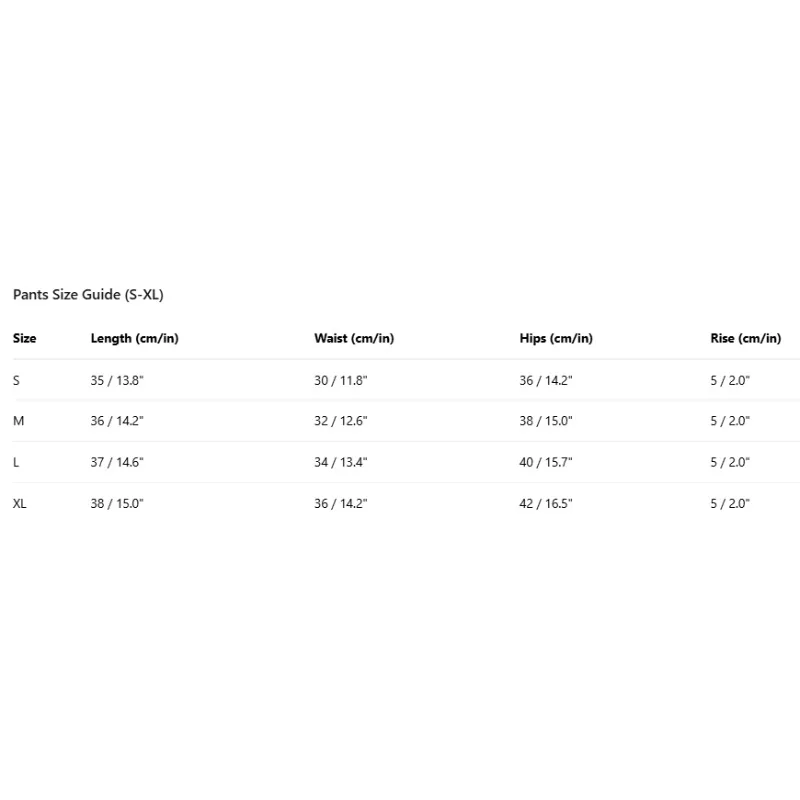
Task: Click the S waist value 30 / 11.8"
Action: (341, 380)
